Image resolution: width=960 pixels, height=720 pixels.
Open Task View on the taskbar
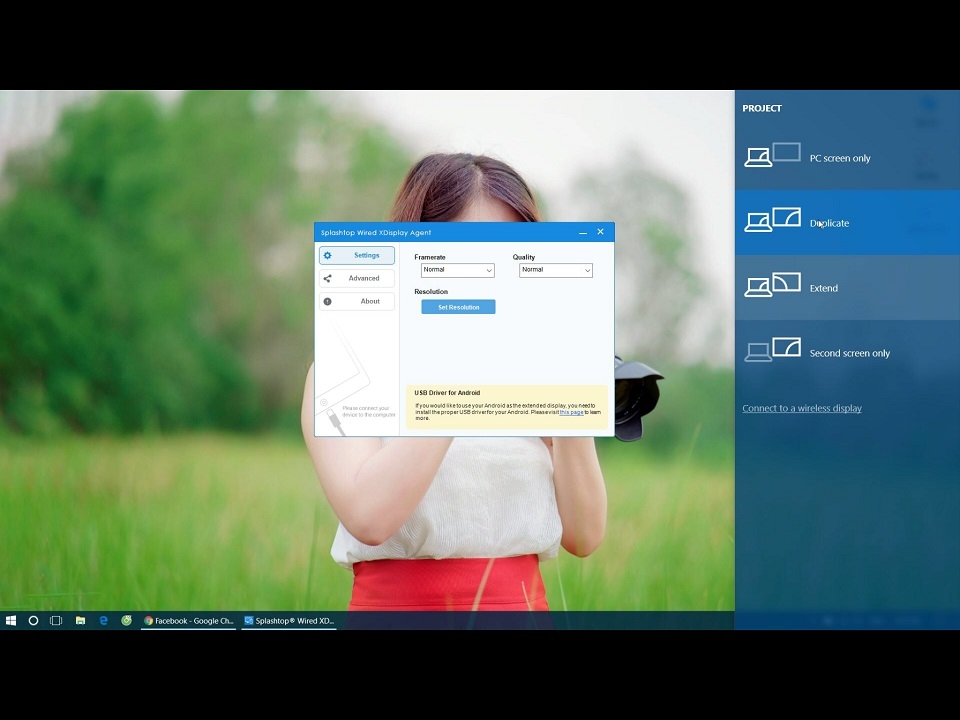(x=56, y=621)
